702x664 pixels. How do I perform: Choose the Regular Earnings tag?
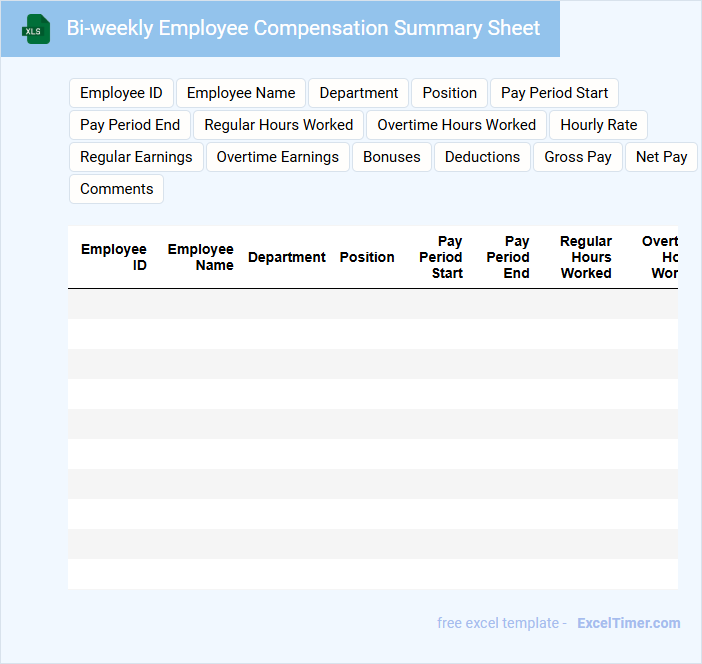click(136, 157)
